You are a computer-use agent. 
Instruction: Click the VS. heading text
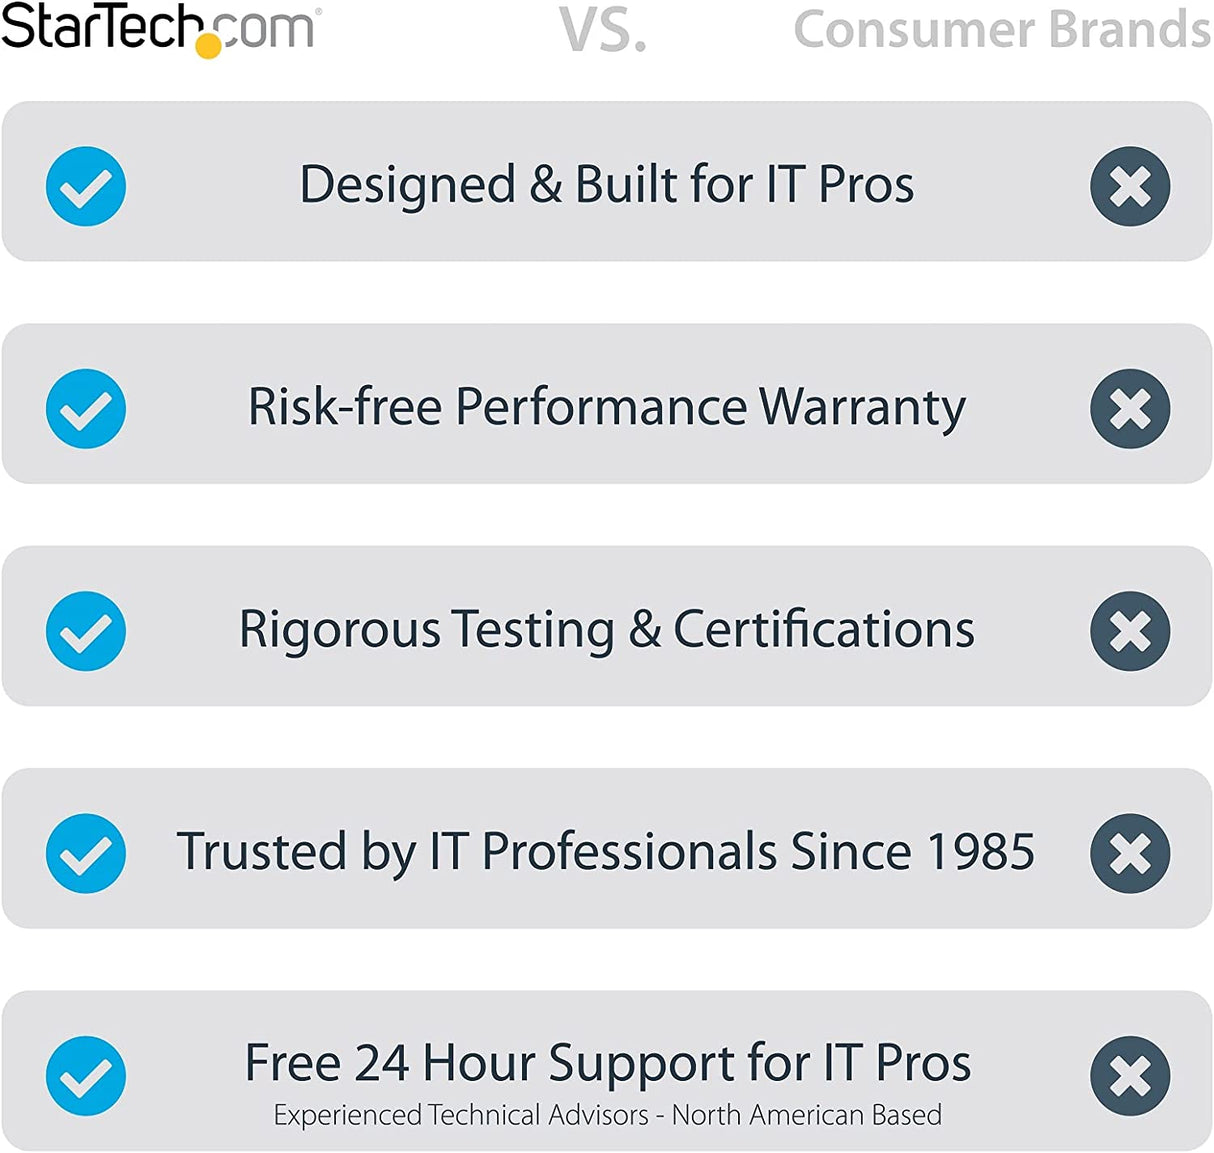tap(602, 30)
